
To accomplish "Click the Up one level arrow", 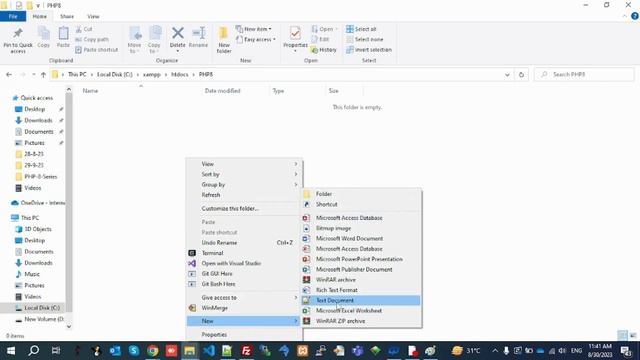I will [x=43, y=75].
